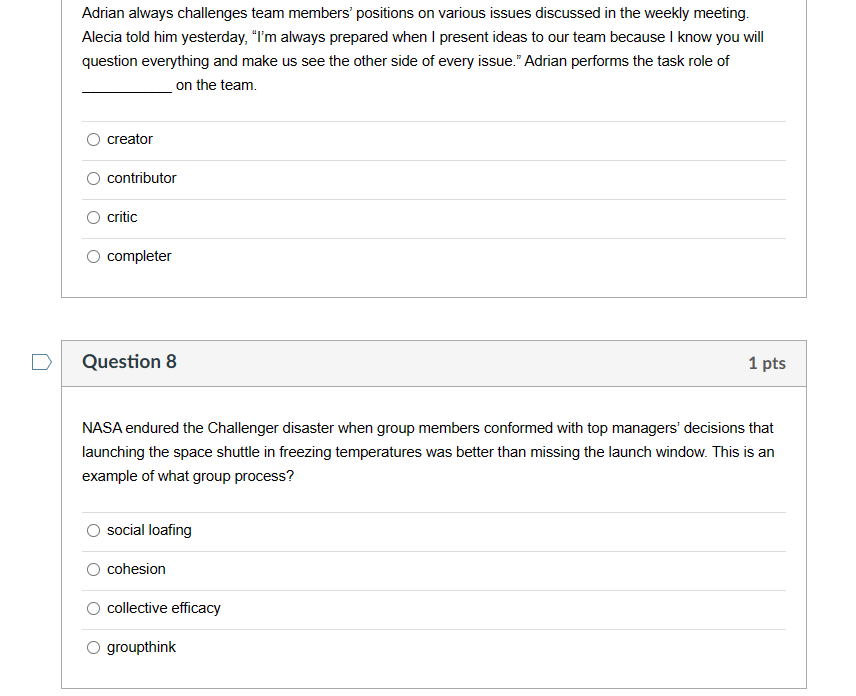Viewport: 856px width, 696px height.
Task: Choose completer as the answer
Action: pyautogui.click(x=93, y=256)
